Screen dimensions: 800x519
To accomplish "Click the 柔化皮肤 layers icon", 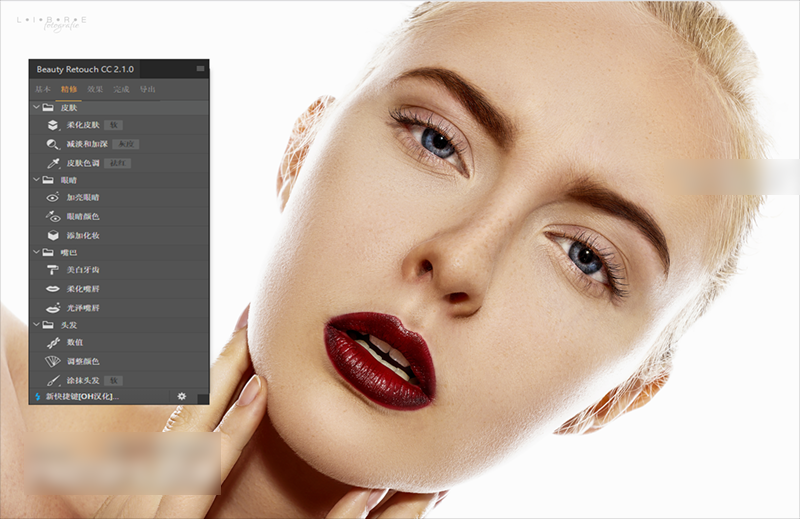I will coord(53,126).
